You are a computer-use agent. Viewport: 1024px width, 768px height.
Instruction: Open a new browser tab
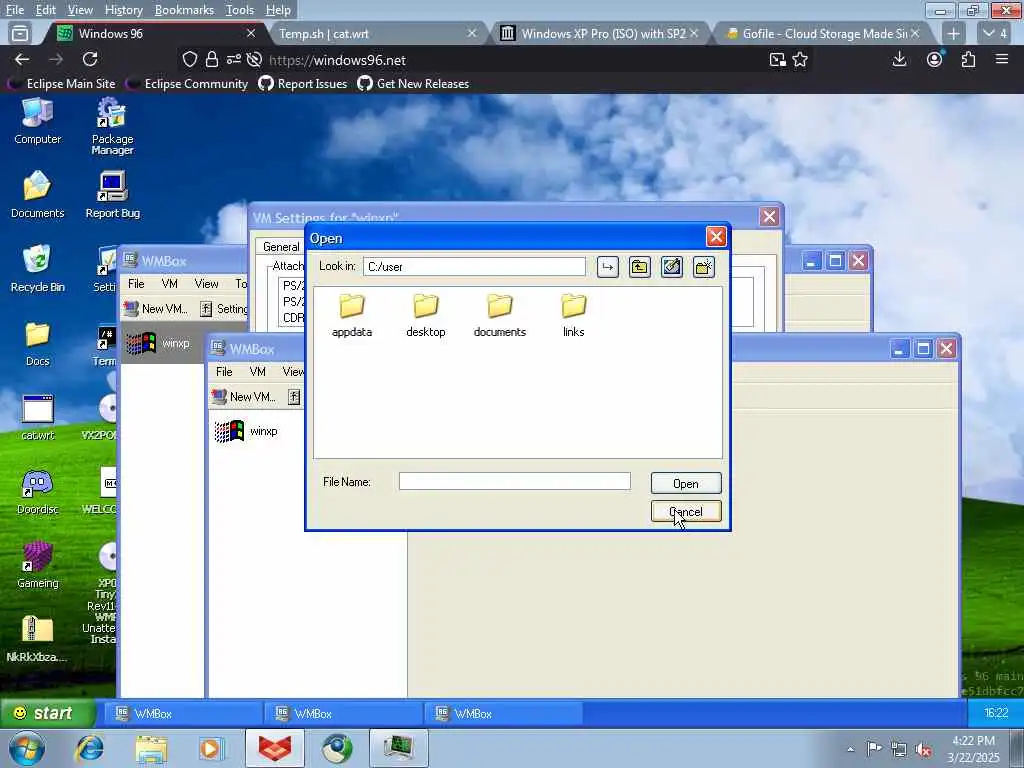click(x=953, y=33)
